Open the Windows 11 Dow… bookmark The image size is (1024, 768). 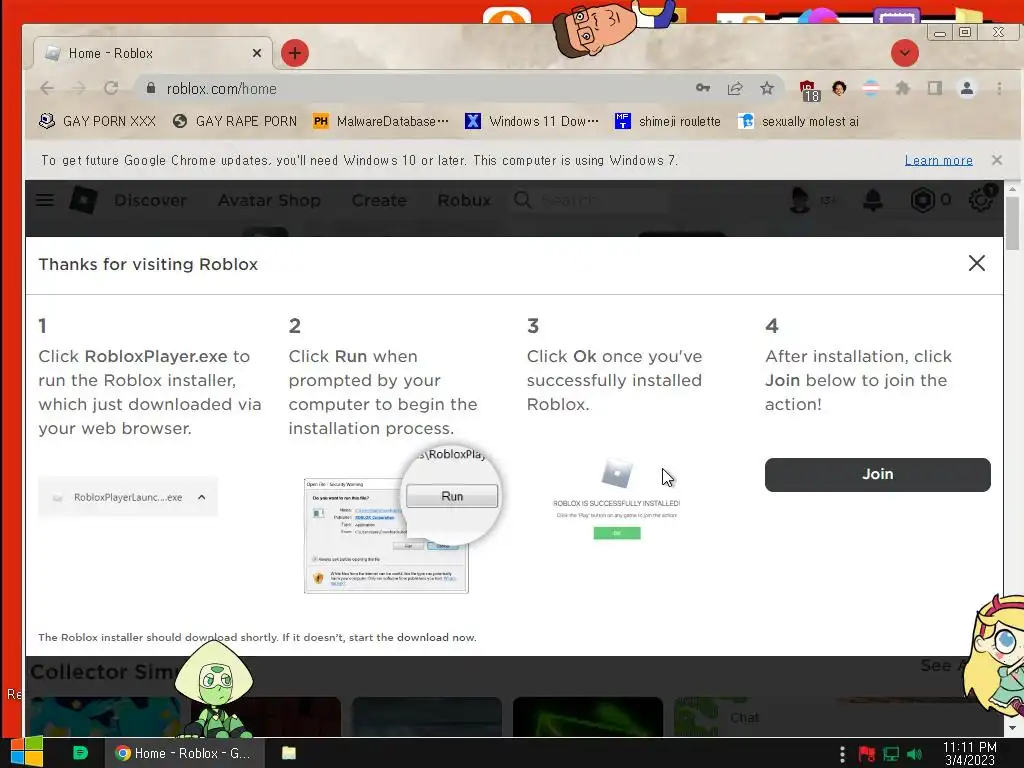[x=532, y=121]
